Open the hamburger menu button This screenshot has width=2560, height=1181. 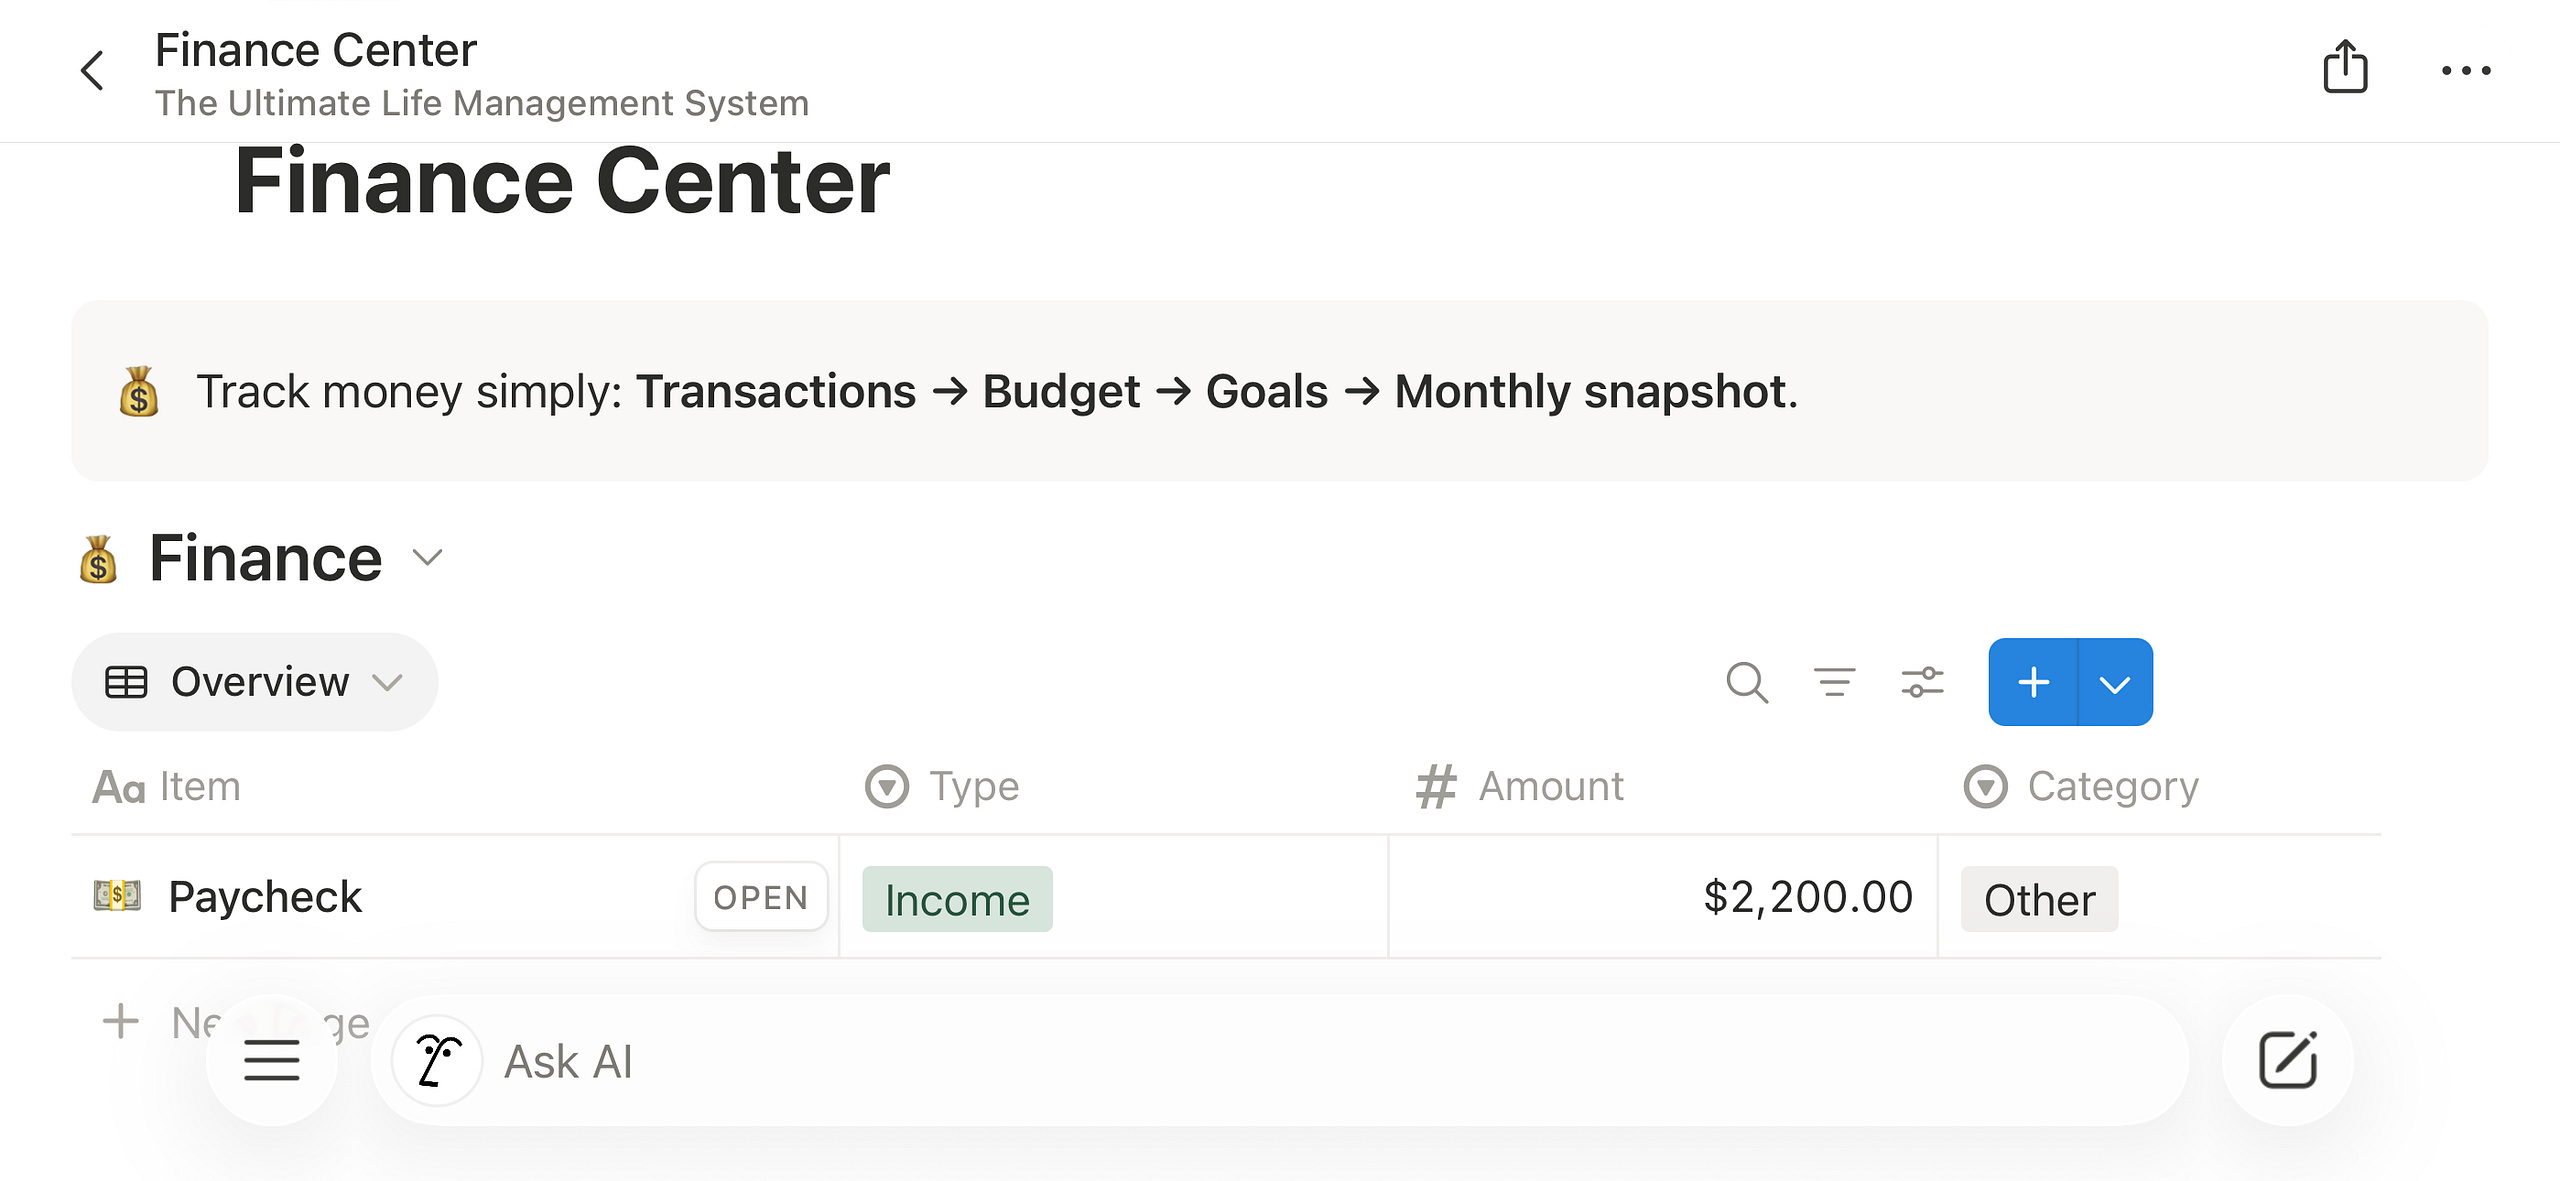tap(272, 1060)
